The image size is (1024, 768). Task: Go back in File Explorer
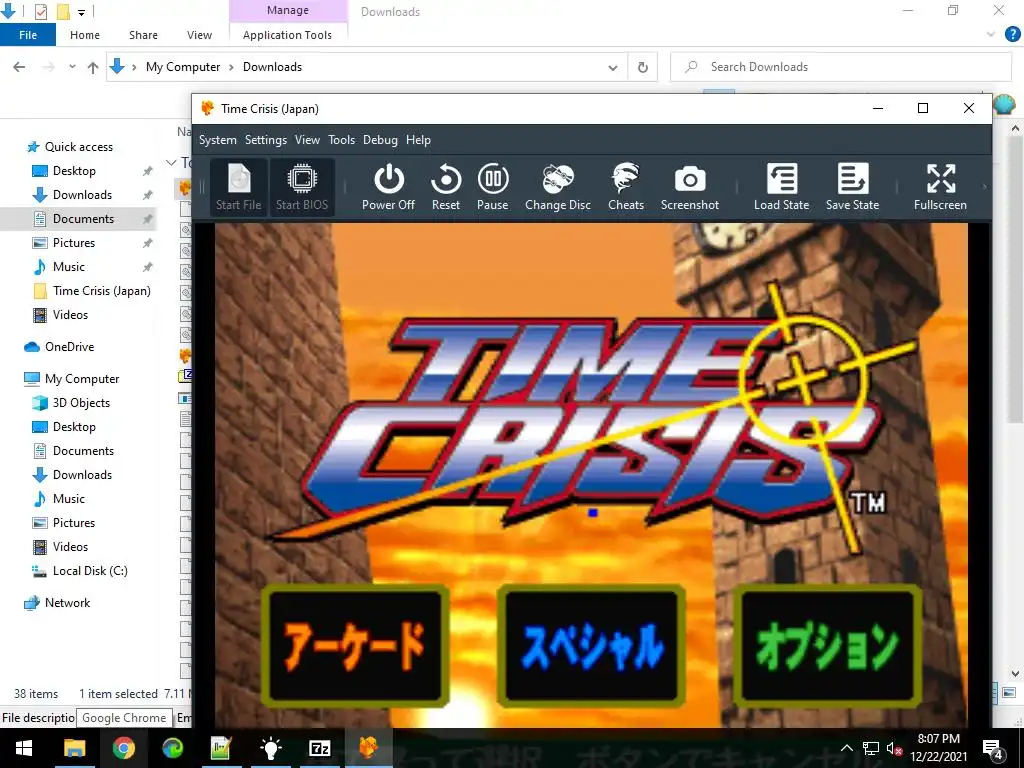pyautogui.click(x=19, y=67)
